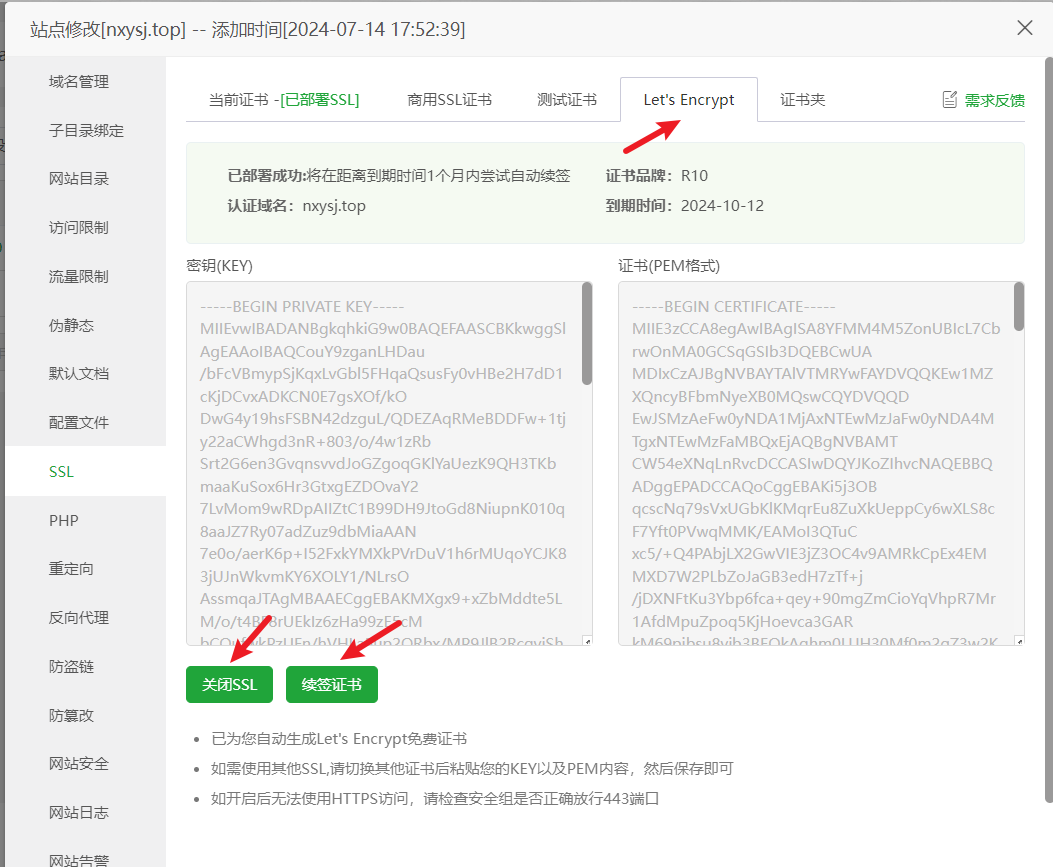Open 防篡改 section
This screenshot has width=1053, height=867.
coord(71,716)
